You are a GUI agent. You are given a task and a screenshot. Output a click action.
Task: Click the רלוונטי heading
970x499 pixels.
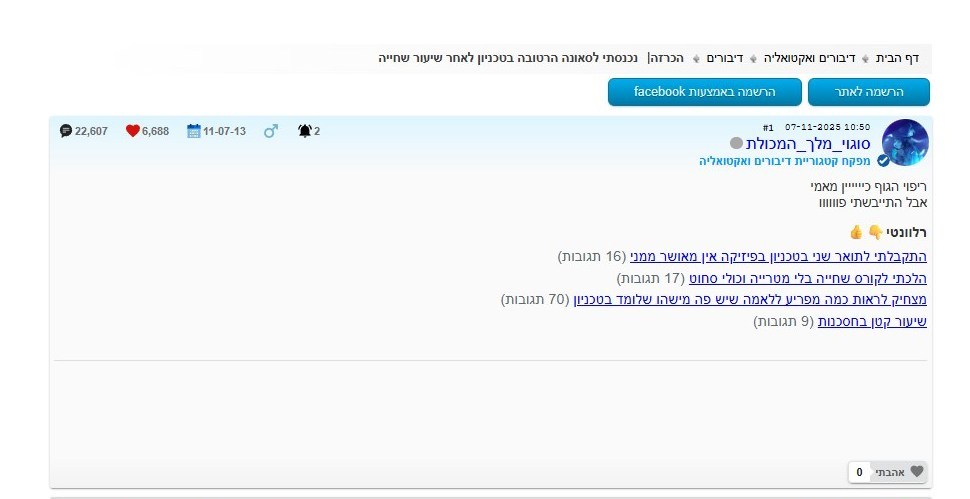pyautogui.click(x=906, y=233)
